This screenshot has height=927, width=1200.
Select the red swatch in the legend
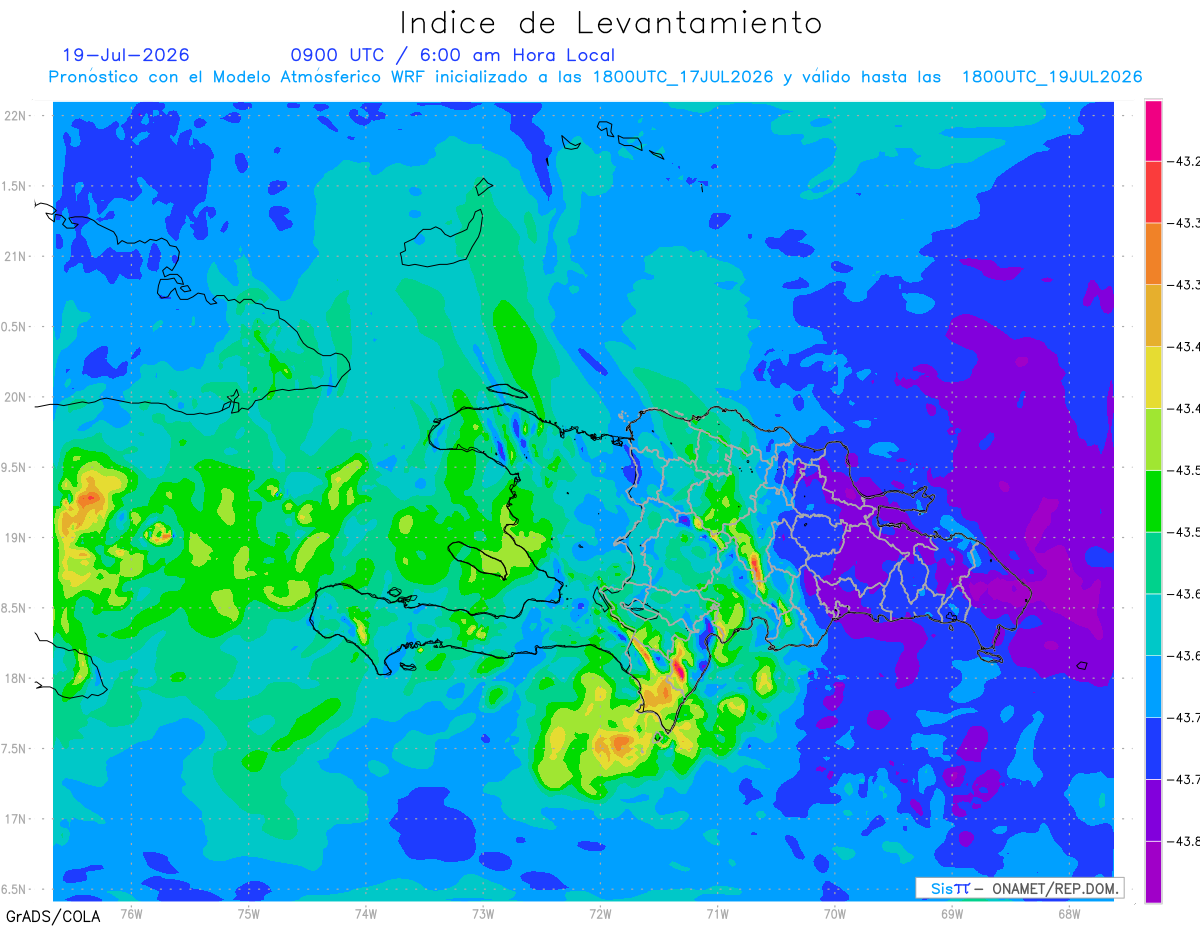point(1153,192)
